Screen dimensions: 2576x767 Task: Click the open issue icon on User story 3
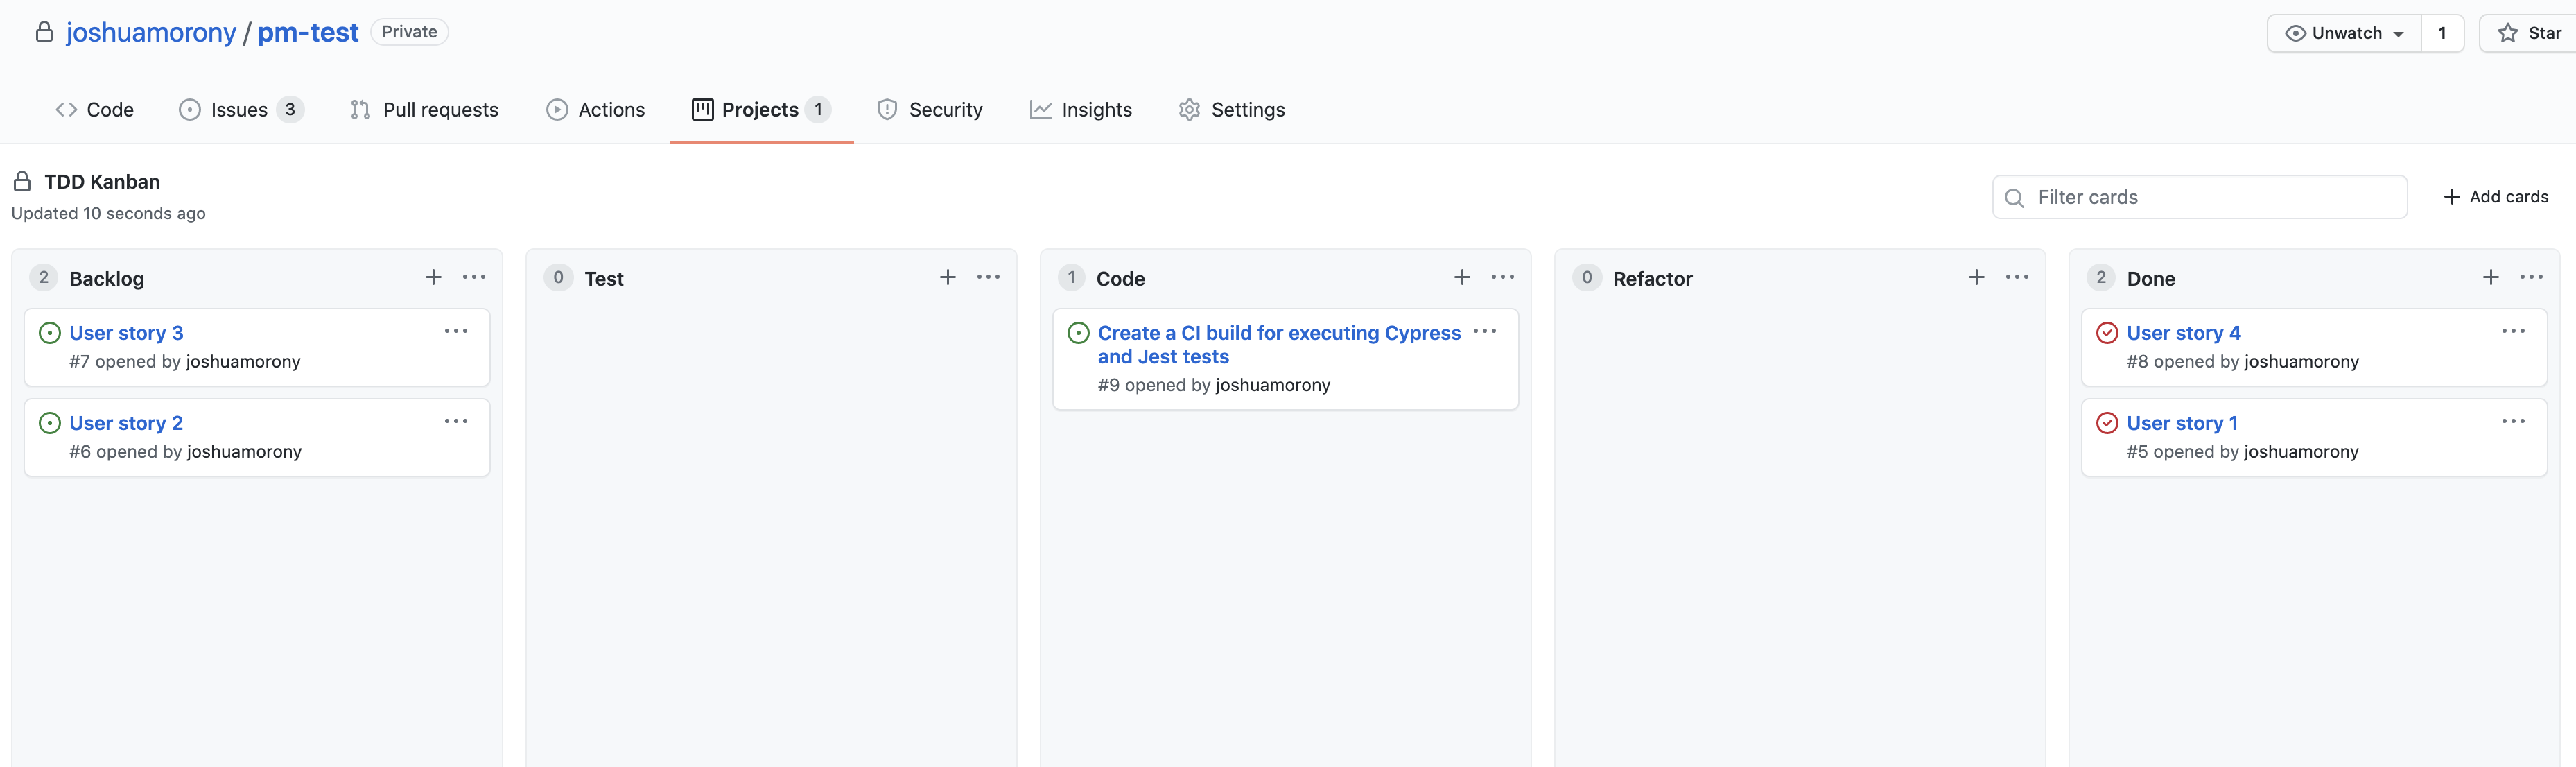[49, 333]
